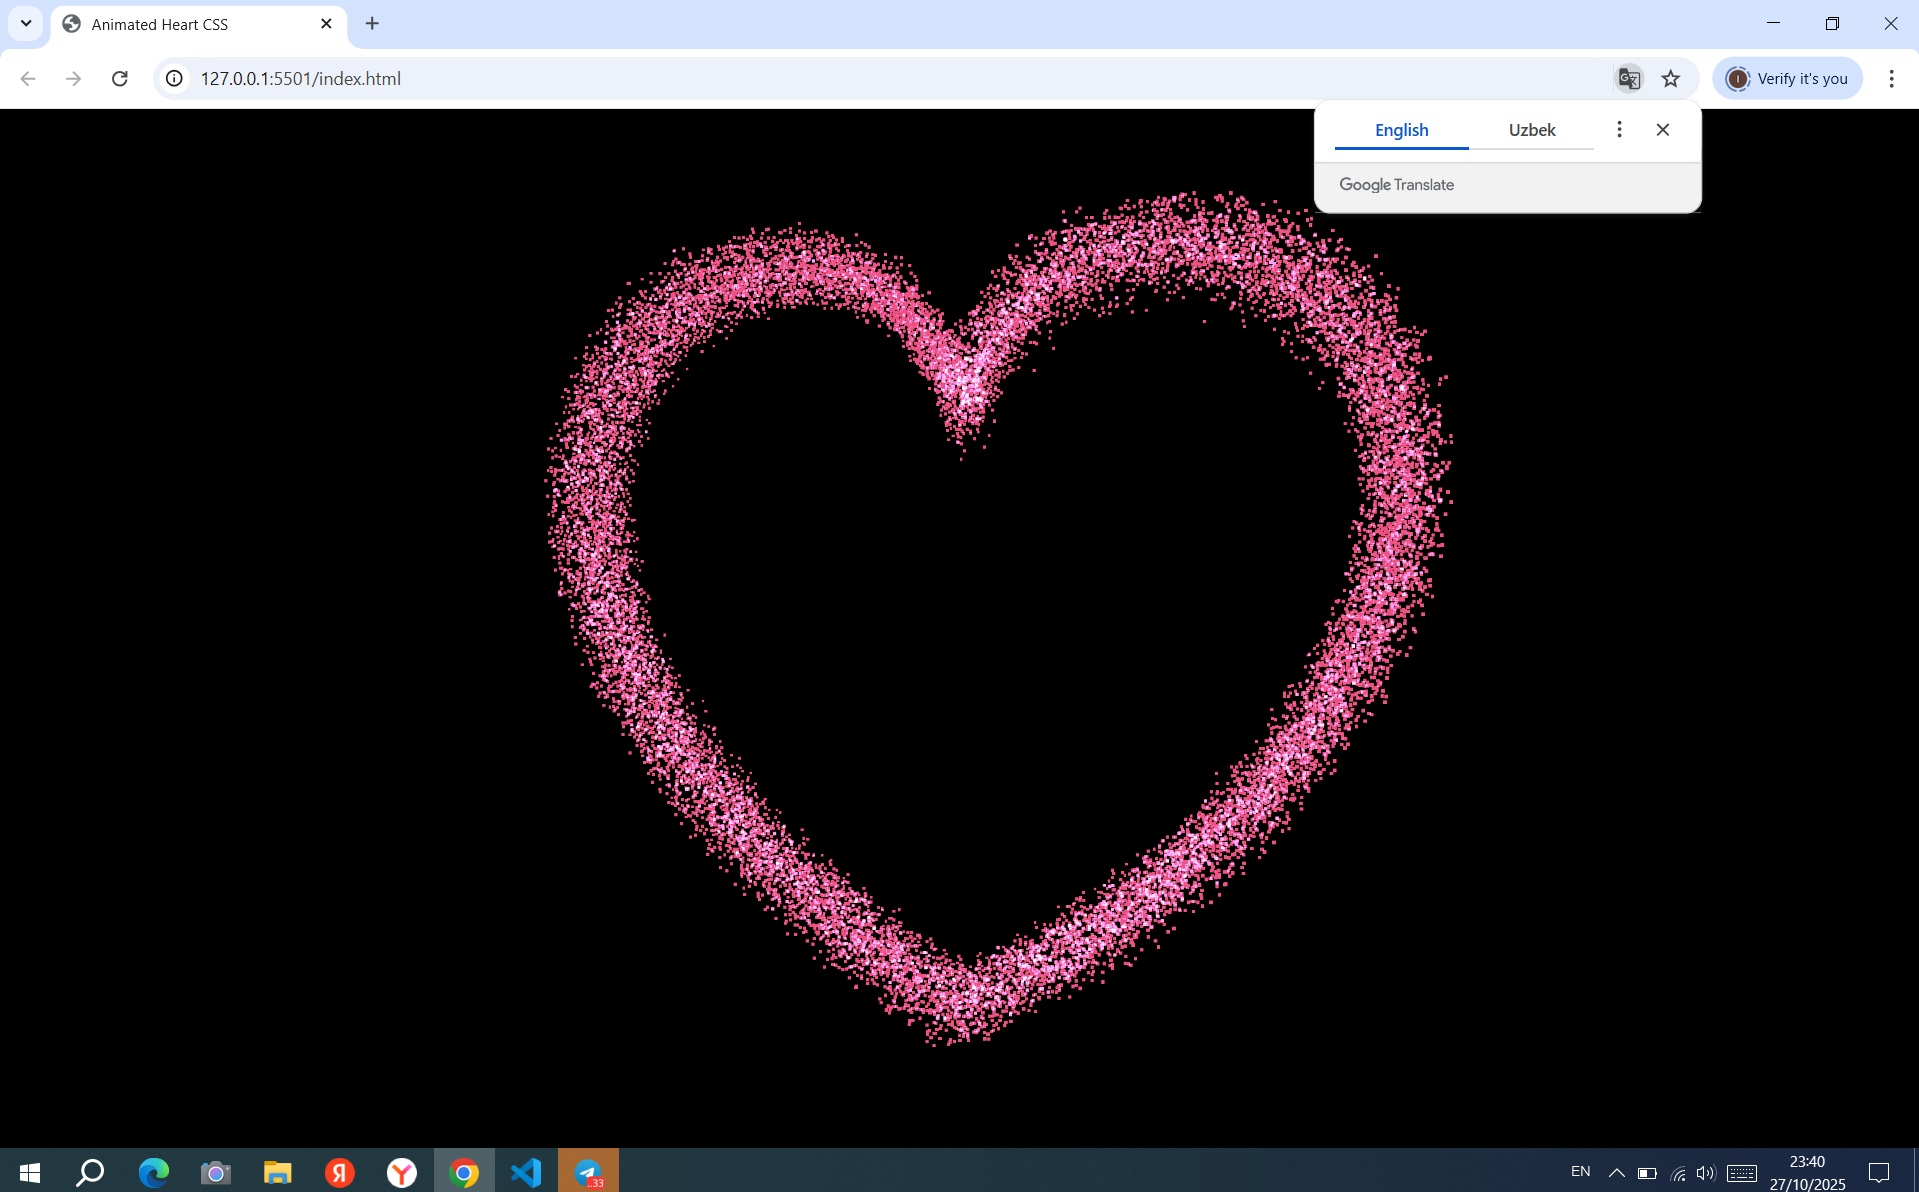Expand the tab search dropdown arrow
This screenshot has width=1919, height=1192.
click(x=26, y=23)
